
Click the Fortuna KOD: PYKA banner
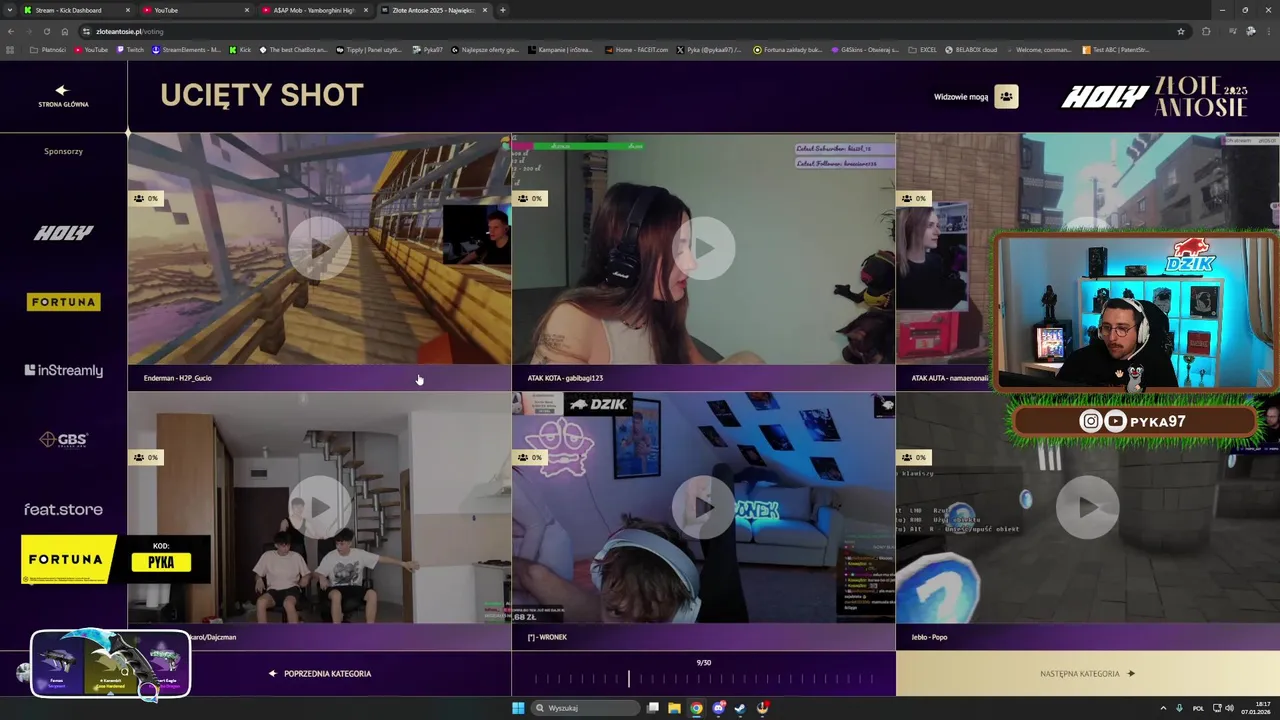tap(115, 560)
